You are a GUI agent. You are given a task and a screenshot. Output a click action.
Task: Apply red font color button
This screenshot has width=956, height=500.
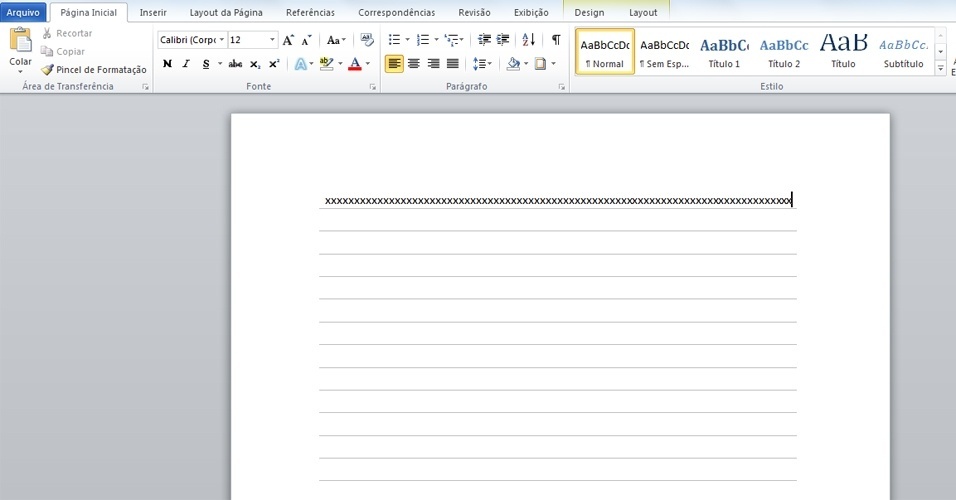[355, 63]
